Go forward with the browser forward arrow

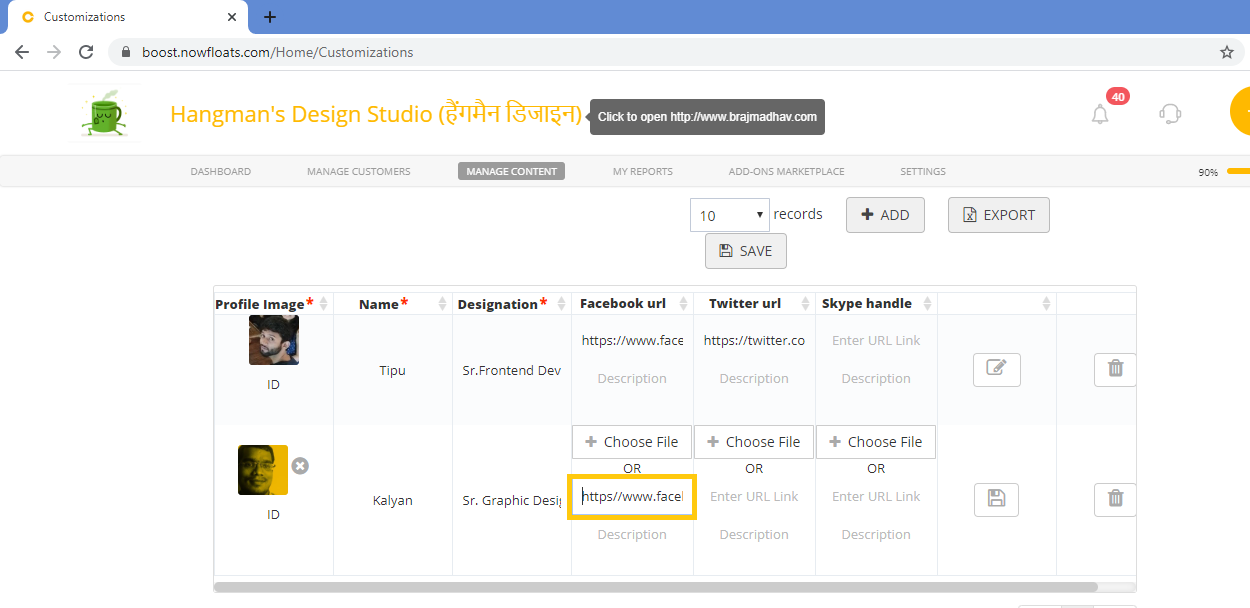coord(54,52)
